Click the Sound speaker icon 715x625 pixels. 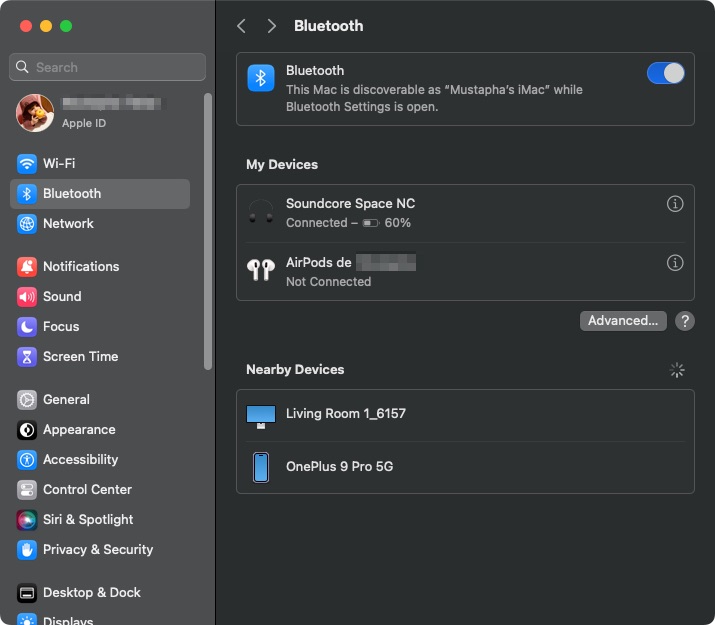coord(27,296)
